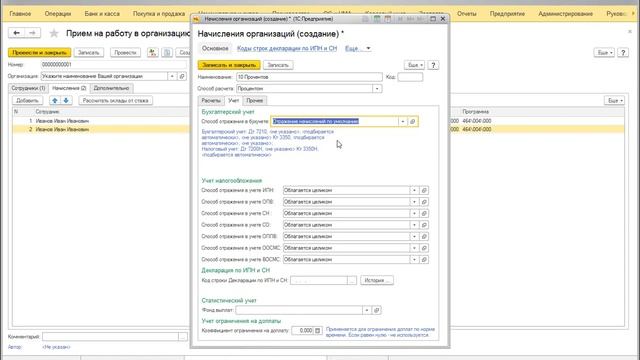Switch to the Дополнительно tab
This screenshot has height=360, width=640.
pos(111,88)
